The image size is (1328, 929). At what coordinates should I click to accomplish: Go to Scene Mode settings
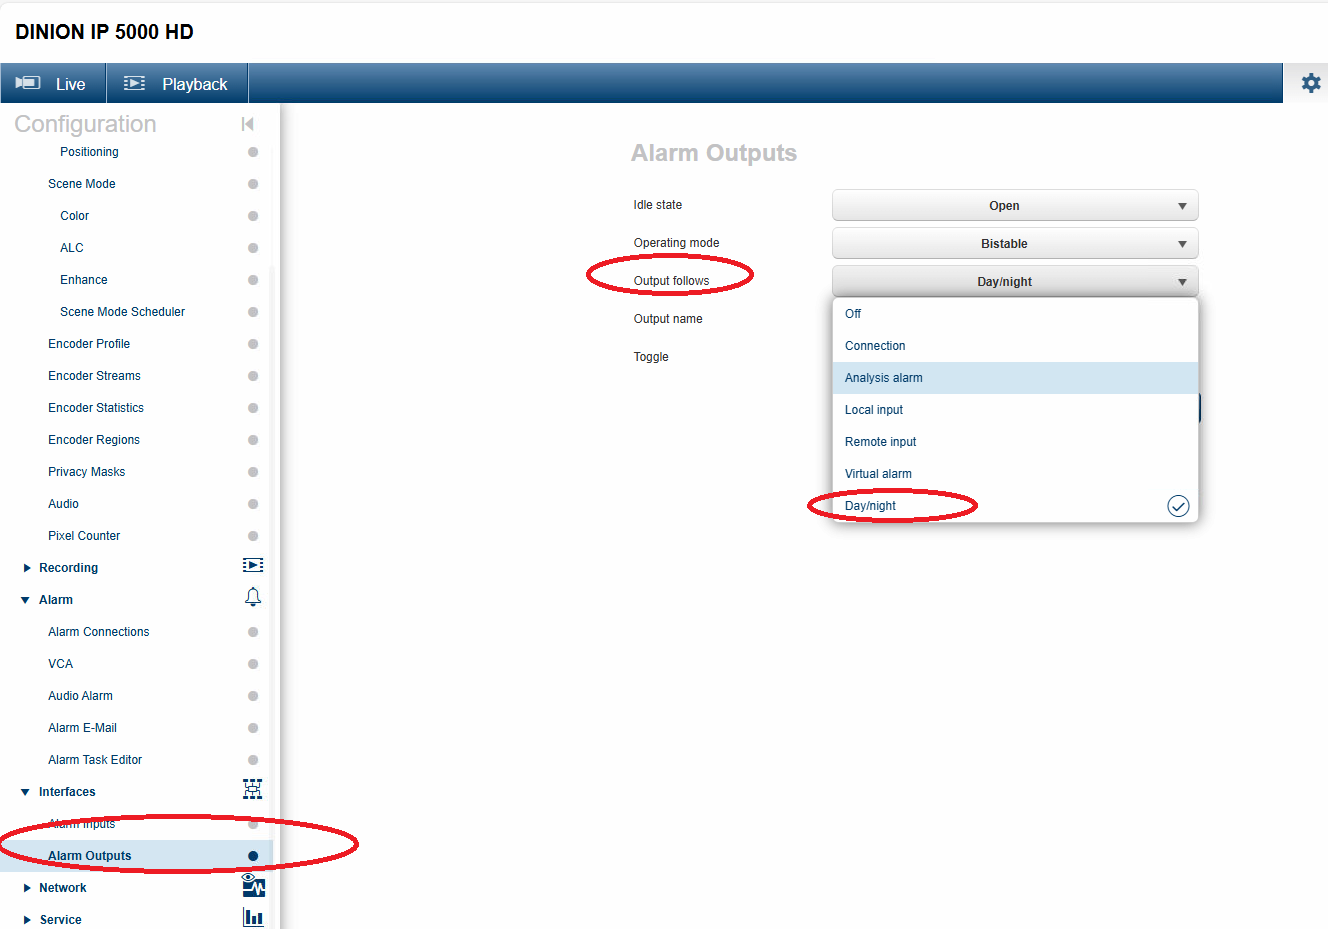(x=82, y=184)
